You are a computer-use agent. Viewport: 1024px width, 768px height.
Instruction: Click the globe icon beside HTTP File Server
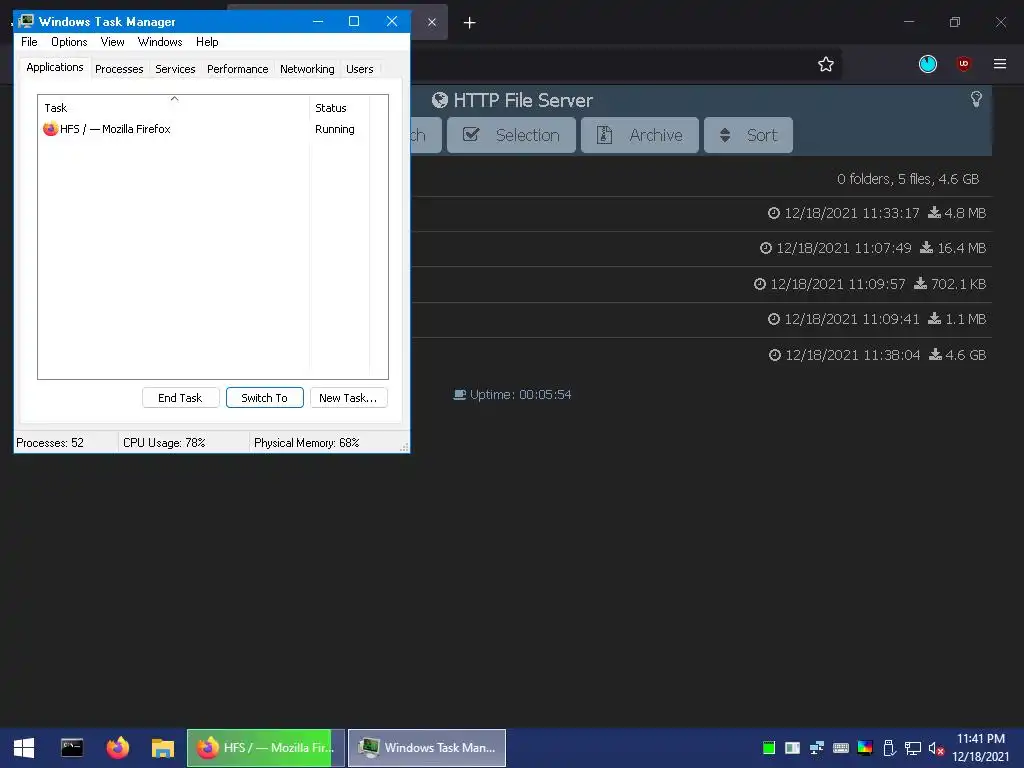pos(440,100)
